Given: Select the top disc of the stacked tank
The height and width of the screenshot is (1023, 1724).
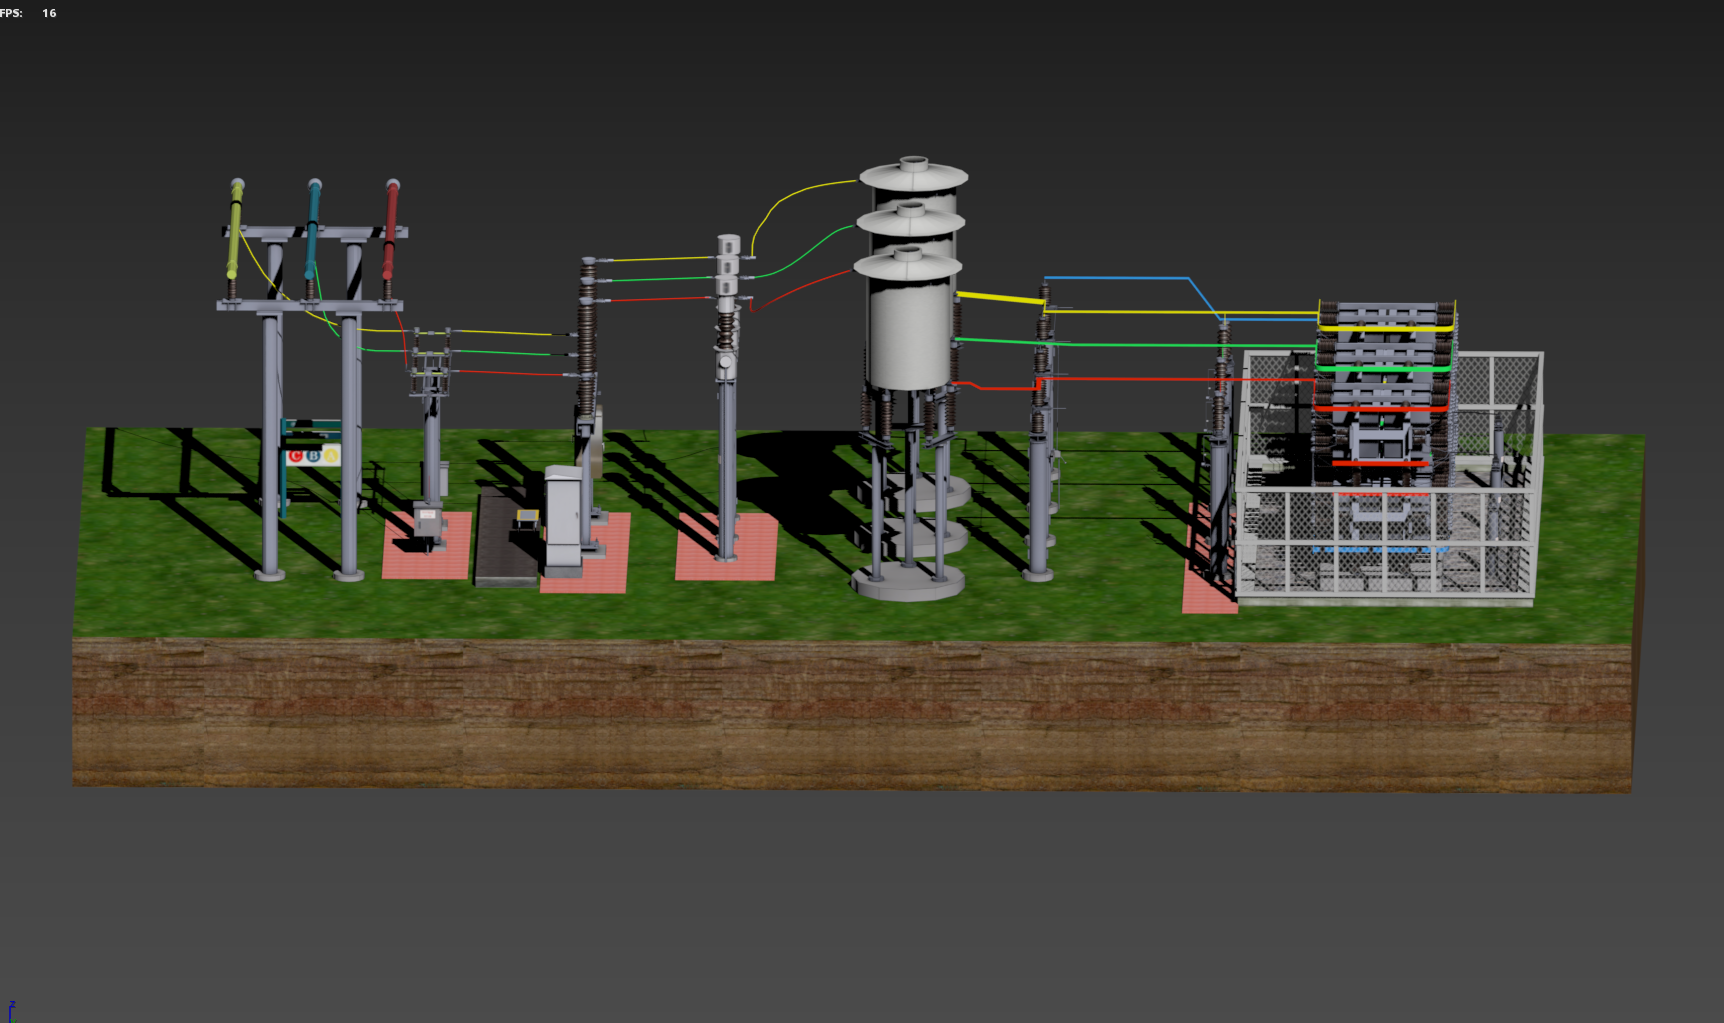Looking at the screenshot, I should point(913,175).
